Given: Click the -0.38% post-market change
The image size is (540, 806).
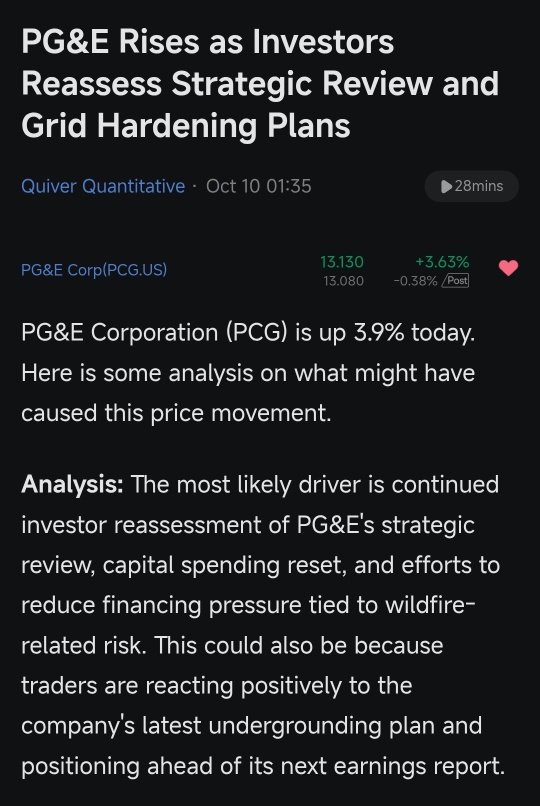Looking at the screenshot, I should tap(415, 281).
